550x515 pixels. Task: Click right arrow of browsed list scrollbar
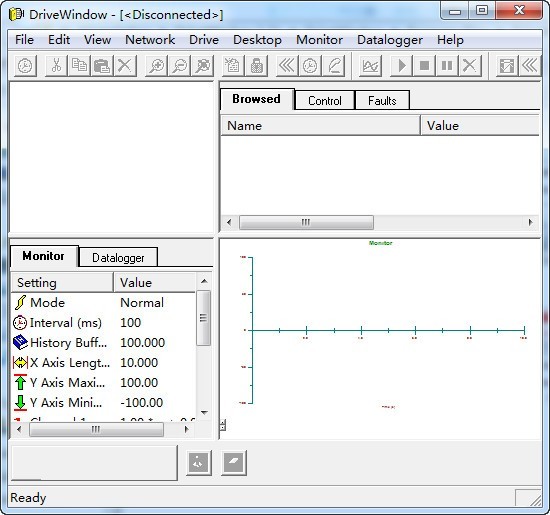click(530, 222)
